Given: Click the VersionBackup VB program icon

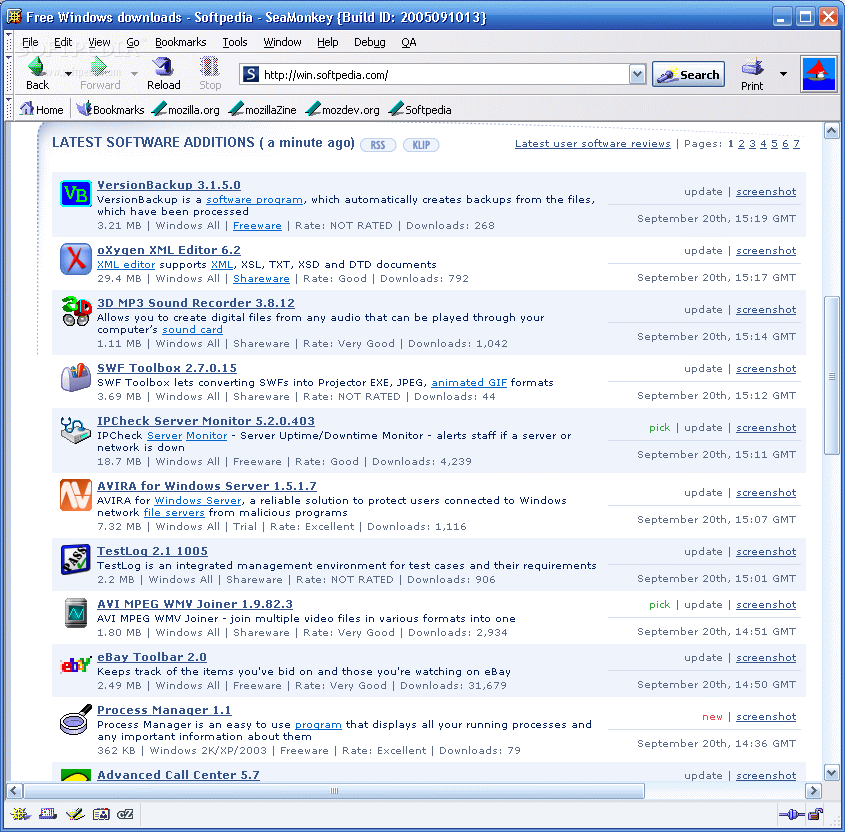Looking at the screenshot, I should tap(75, 194).
